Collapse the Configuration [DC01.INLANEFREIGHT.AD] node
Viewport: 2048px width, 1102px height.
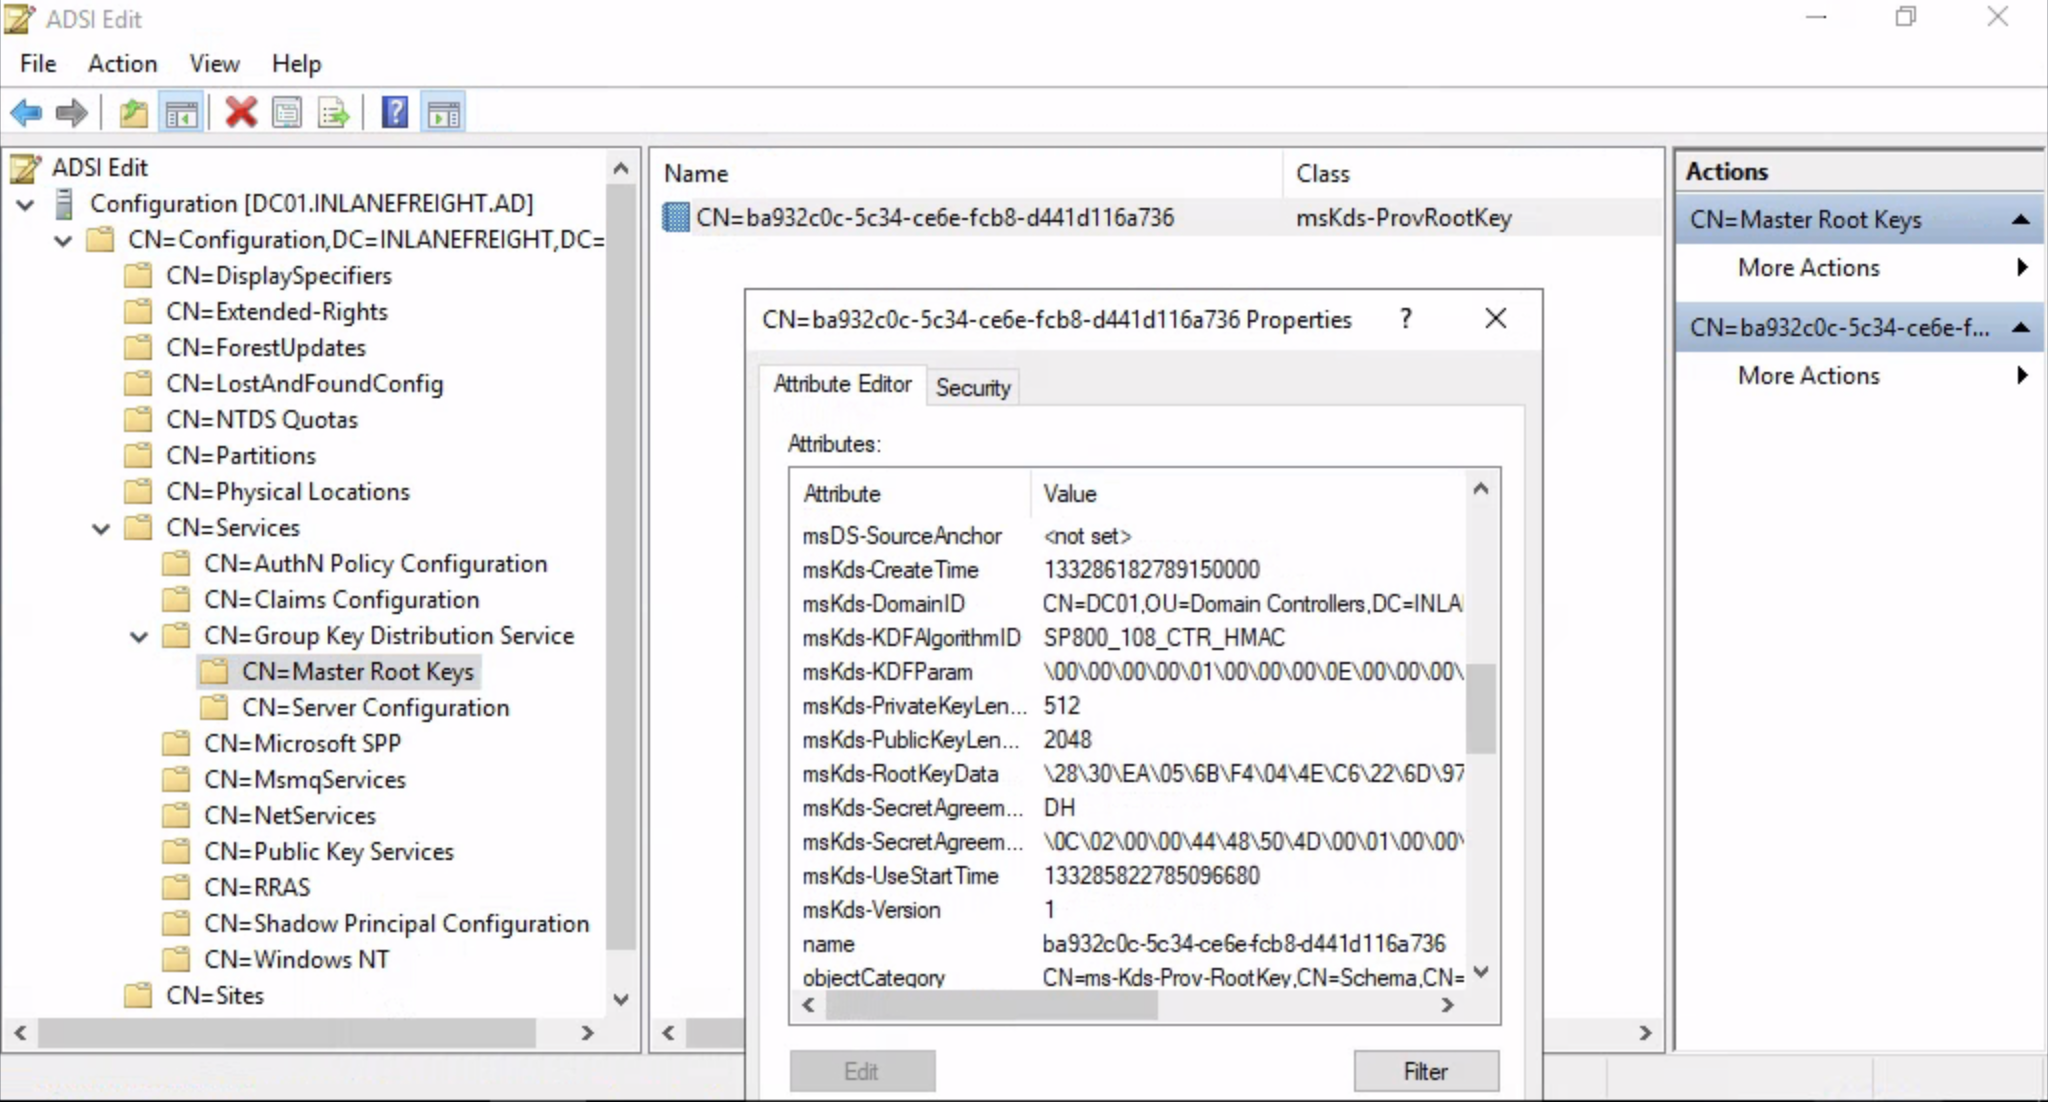point(26,204)
